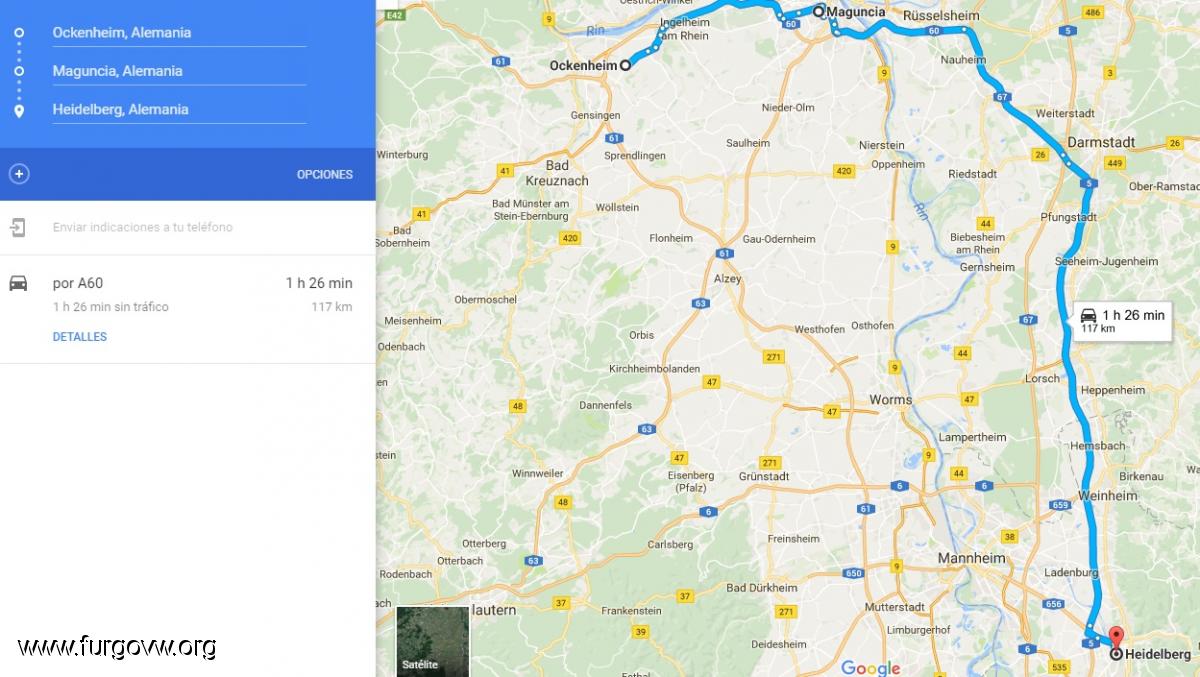Expand route DETALLES

tap(80, 337)
